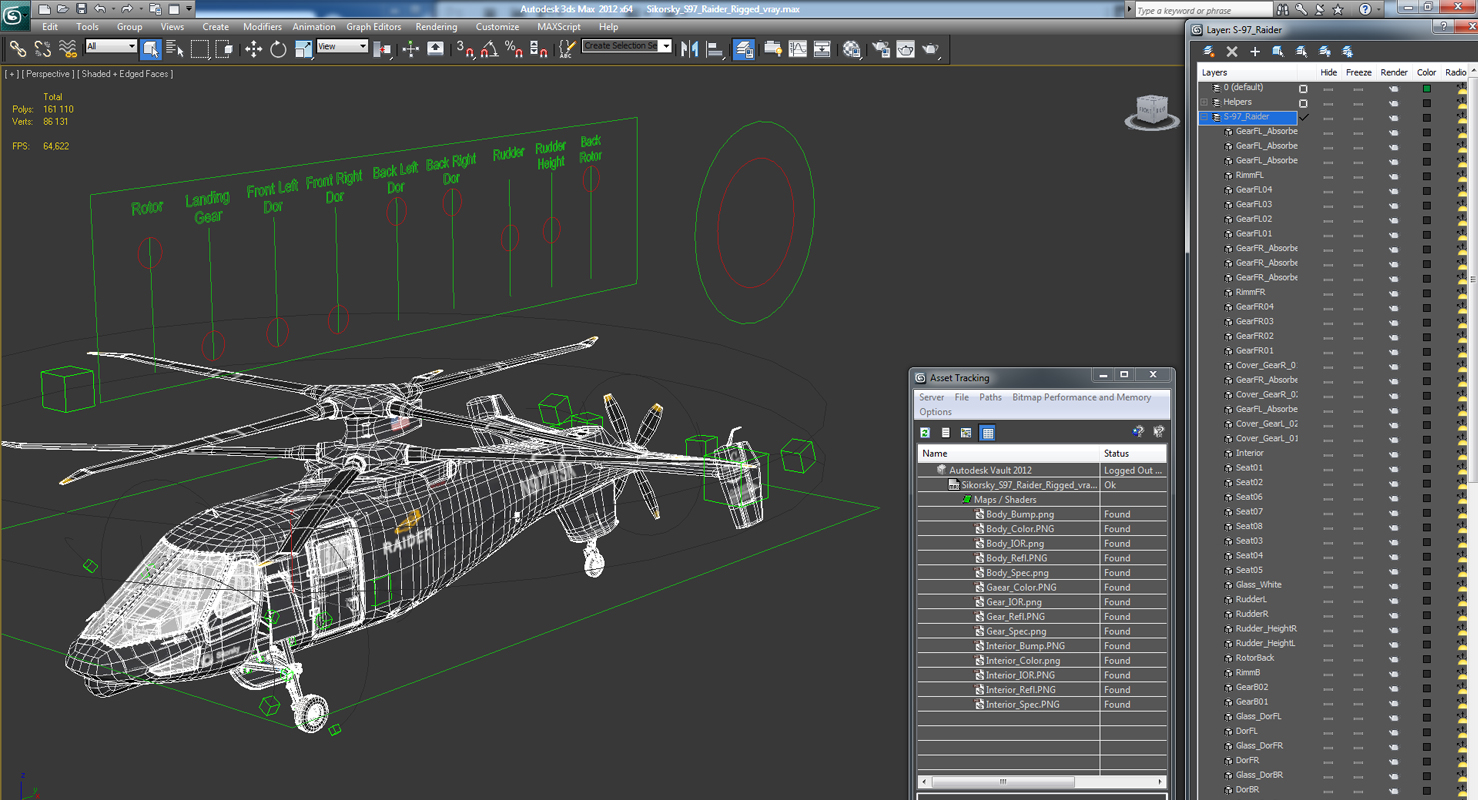The image size is (1480, 800).
Task: Open the Modifiers menu
Action: click(x=262, y=27)
